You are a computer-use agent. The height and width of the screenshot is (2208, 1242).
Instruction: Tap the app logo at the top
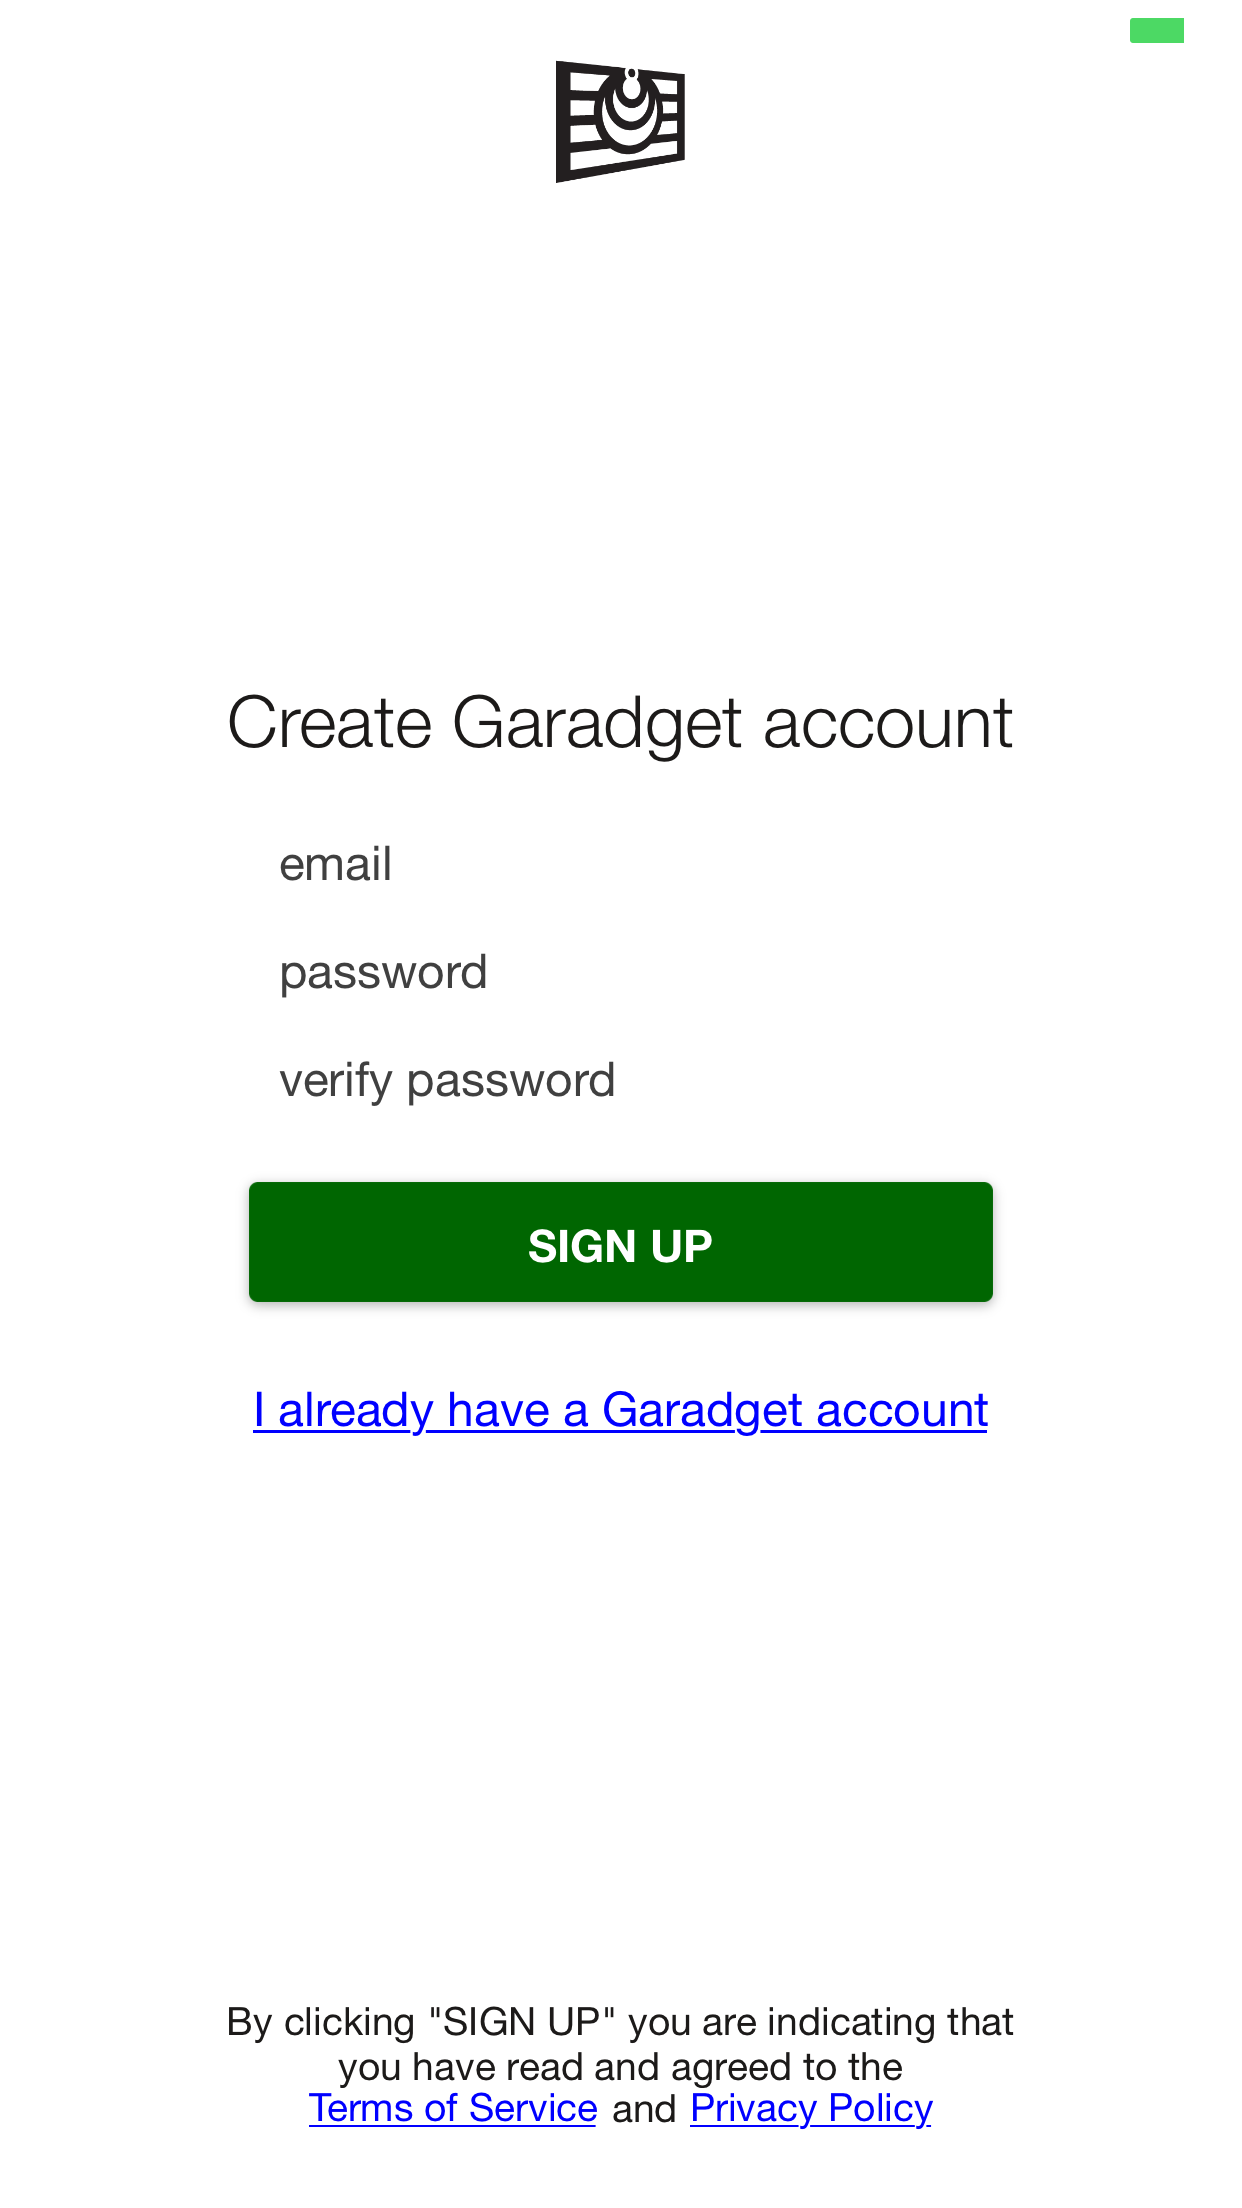(x=620, y=121)
